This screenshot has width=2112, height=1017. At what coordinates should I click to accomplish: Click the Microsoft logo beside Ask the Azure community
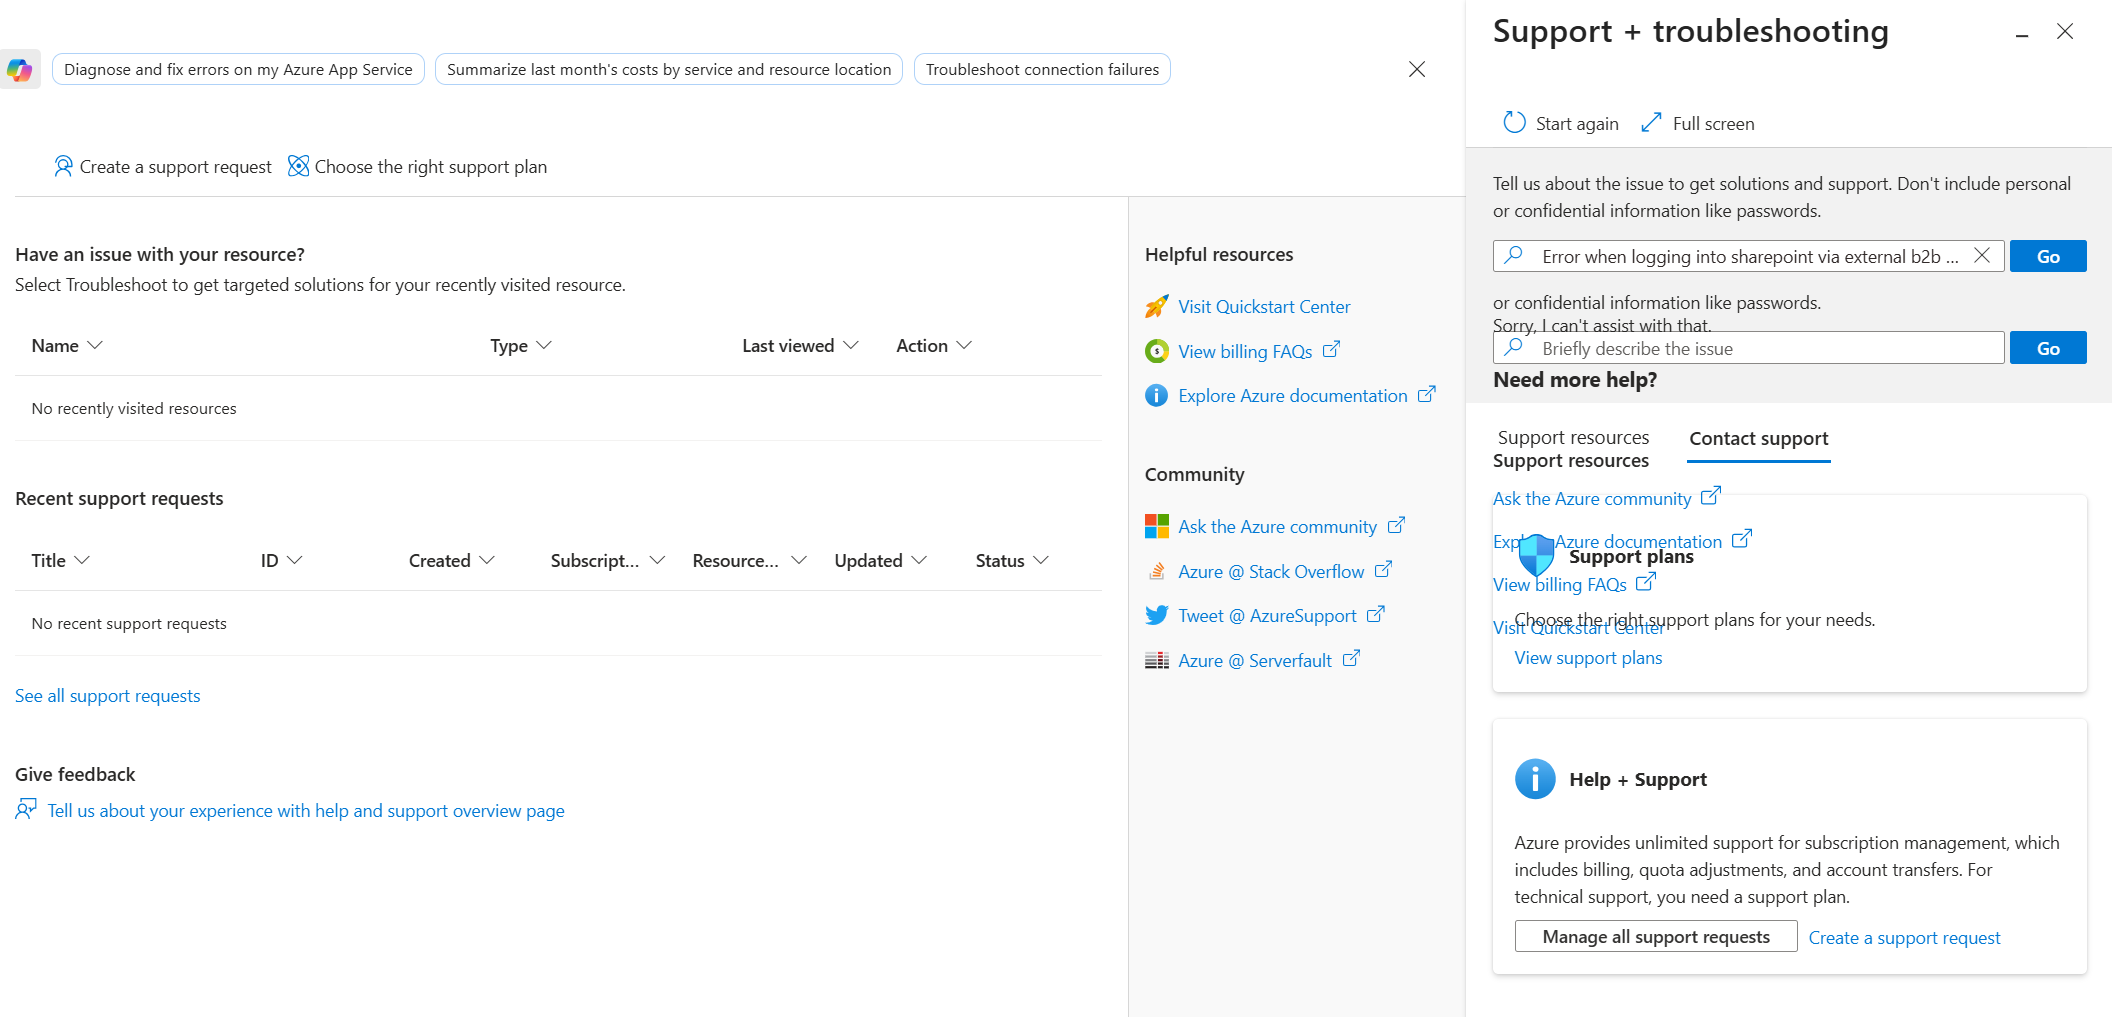click(1157, 526)
